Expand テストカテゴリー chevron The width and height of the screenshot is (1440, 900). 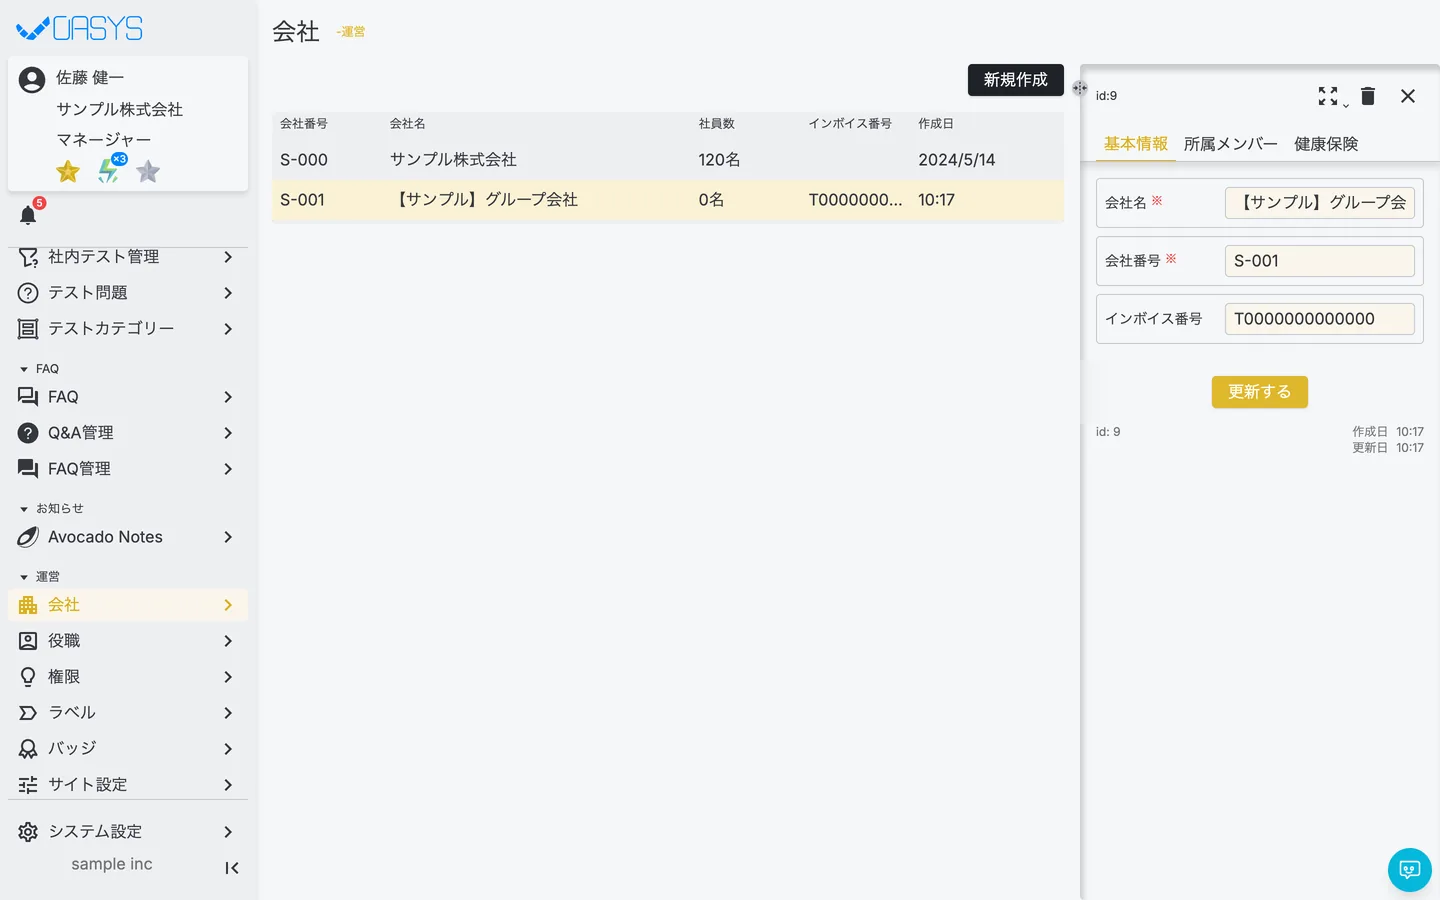click(x=228, y=329)
